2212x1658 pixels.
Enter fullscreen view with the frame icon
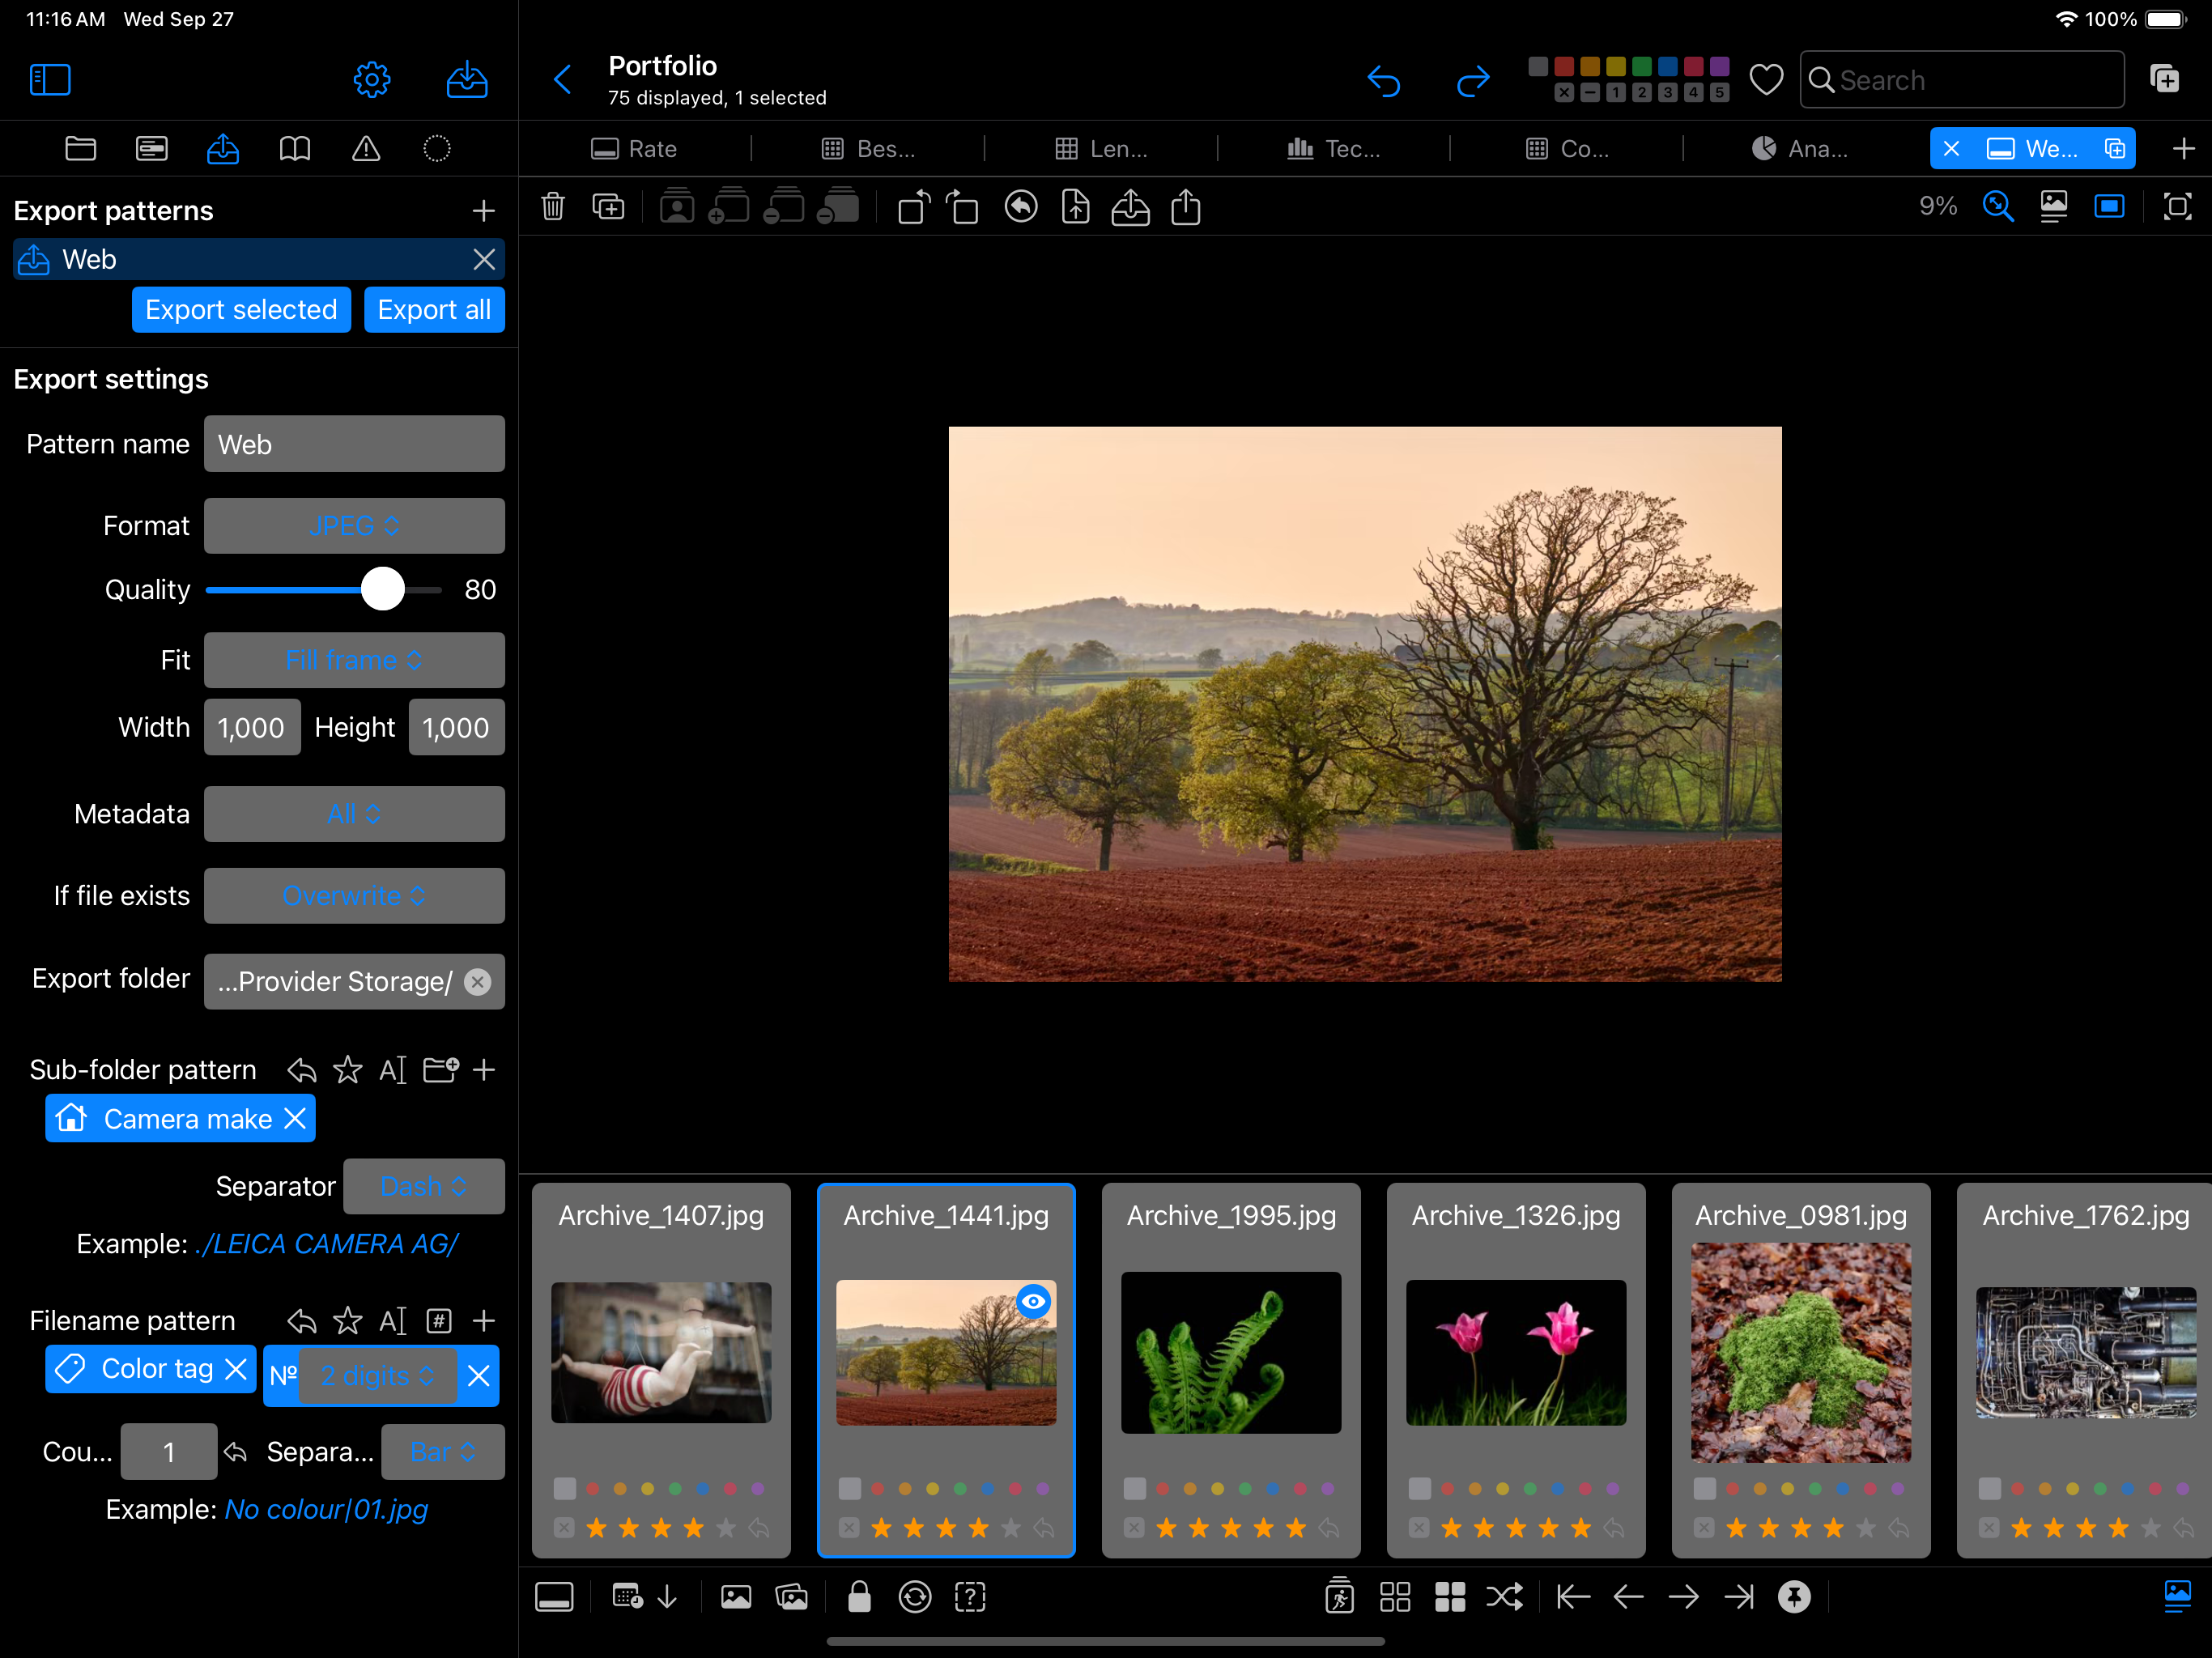pyautogui.click(x=2177, y=206)
